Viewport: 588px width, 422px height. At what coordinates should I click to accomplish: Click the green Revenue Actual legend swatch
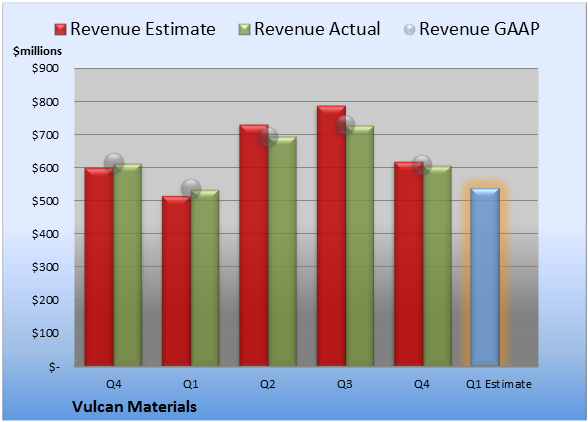(x=244, y=30)
